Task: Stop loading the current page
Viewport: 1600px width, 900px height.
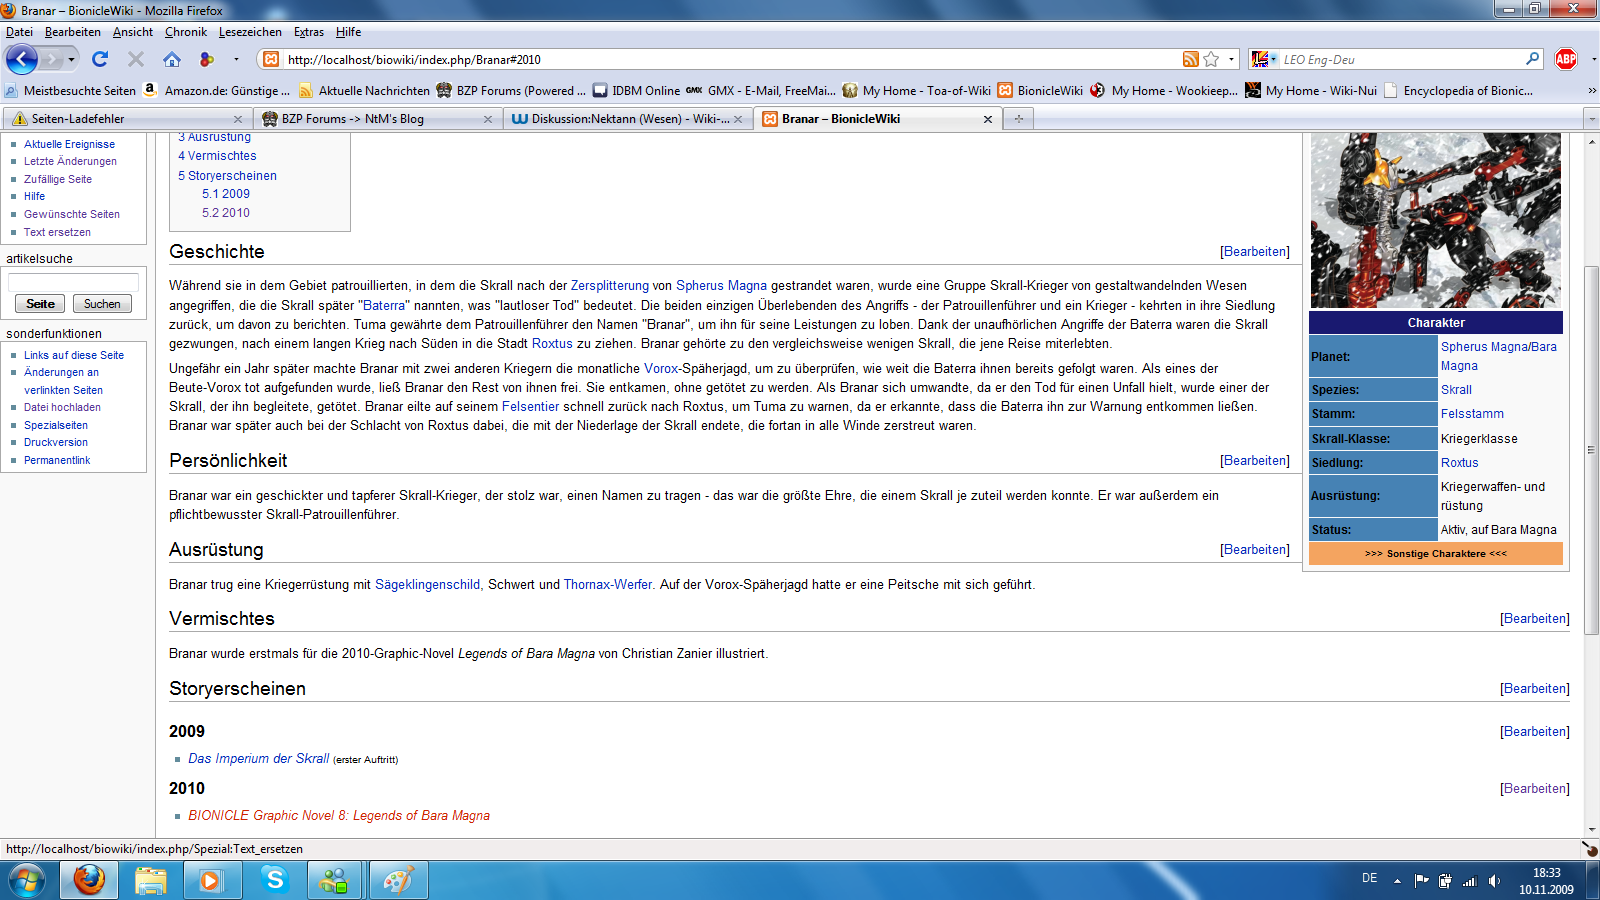Action: pyautogui.click(x=135, y=58)
